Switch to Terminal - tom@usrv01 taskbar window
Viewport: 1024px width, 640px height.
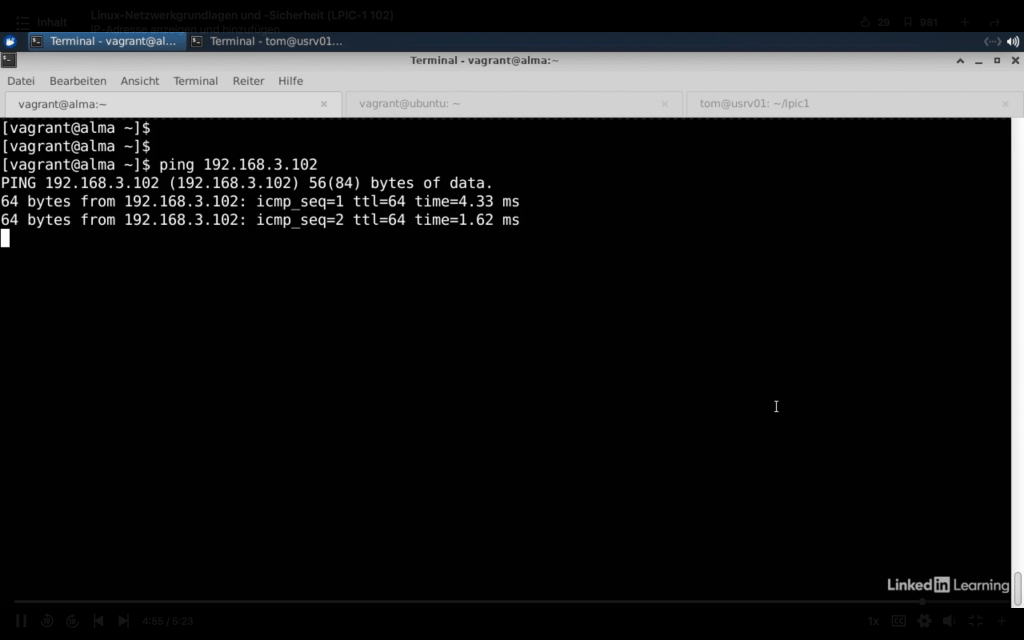[x=267, y=41]
